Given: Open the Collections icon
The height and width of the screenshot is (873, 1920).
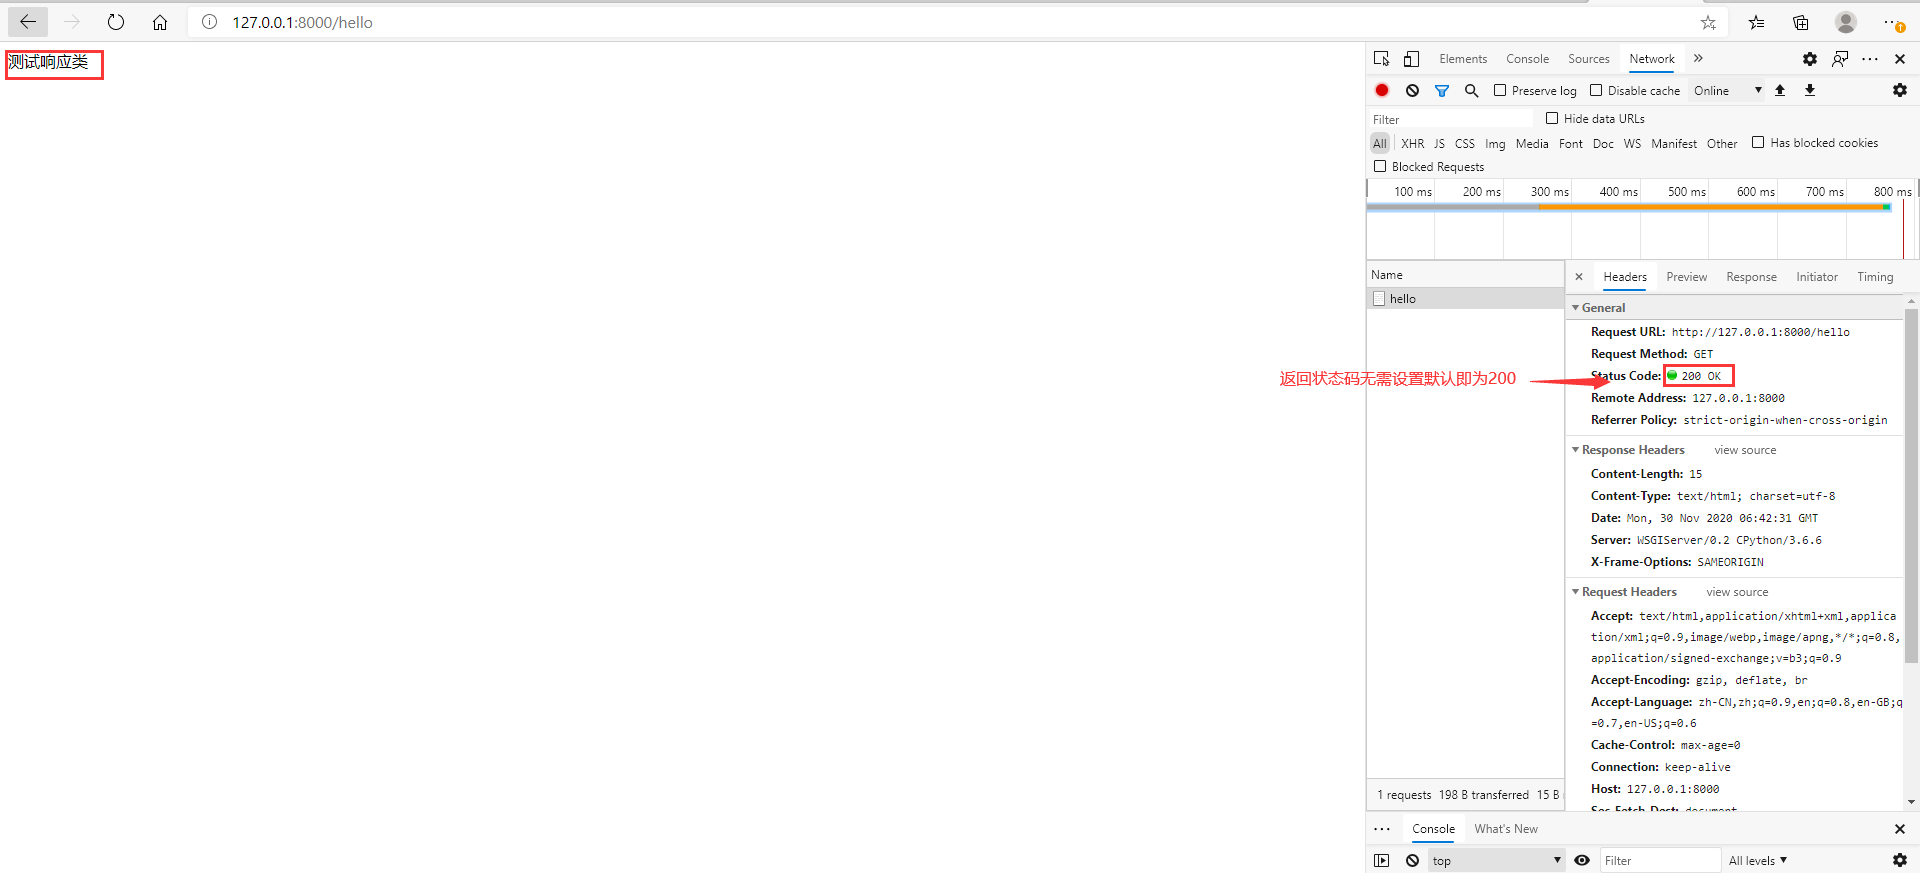Looking at the screenshot, I should pos(1801,22).
